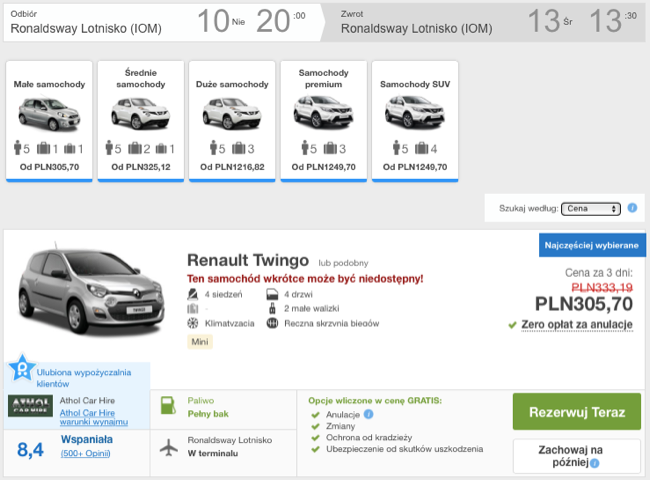Screen dimensions: 650x480
Task: Click the green checkmark beside Ubezpieczenie od skutków uszkodzenia
Action: [315, 449]
